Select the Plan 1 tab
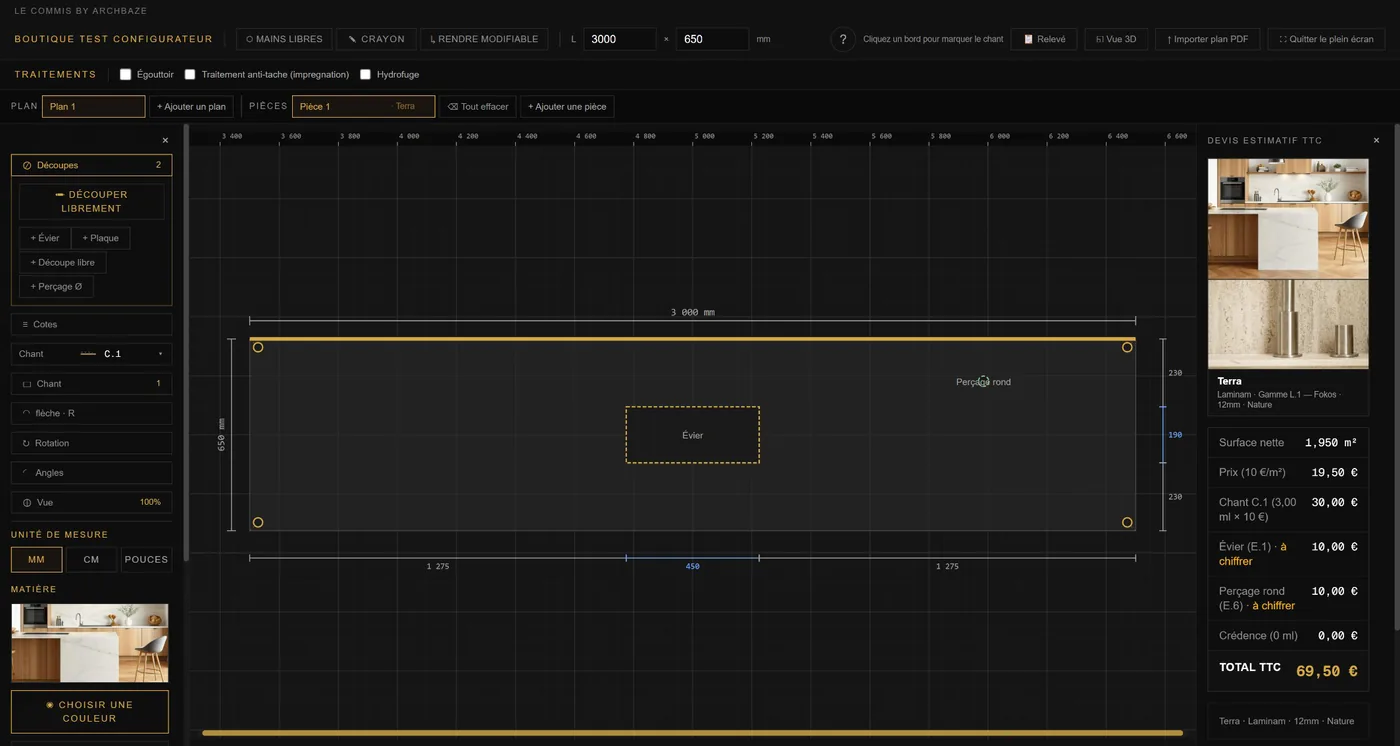This screenshot has height=746, width=1400. click(94, 106)
